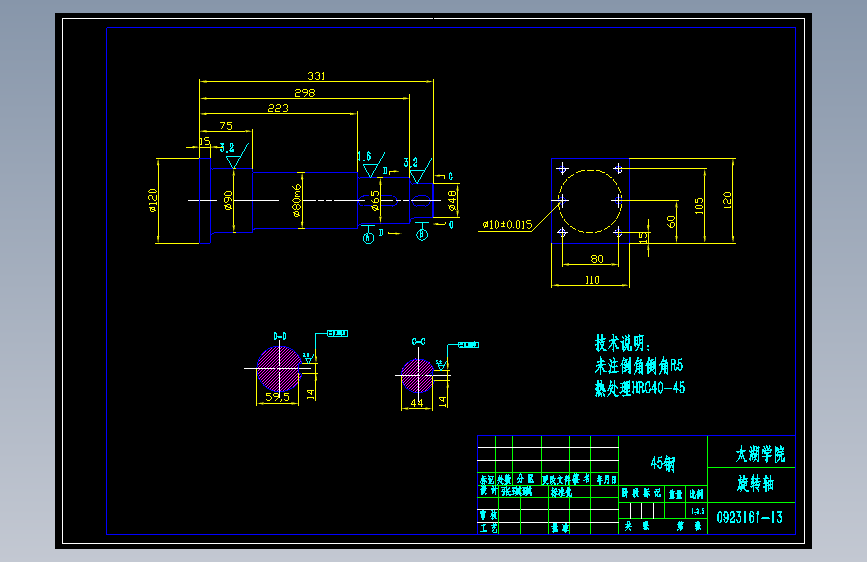Select the ø120 flange diameter text
This screenshot has width=867, height=562.
[153, 200]
